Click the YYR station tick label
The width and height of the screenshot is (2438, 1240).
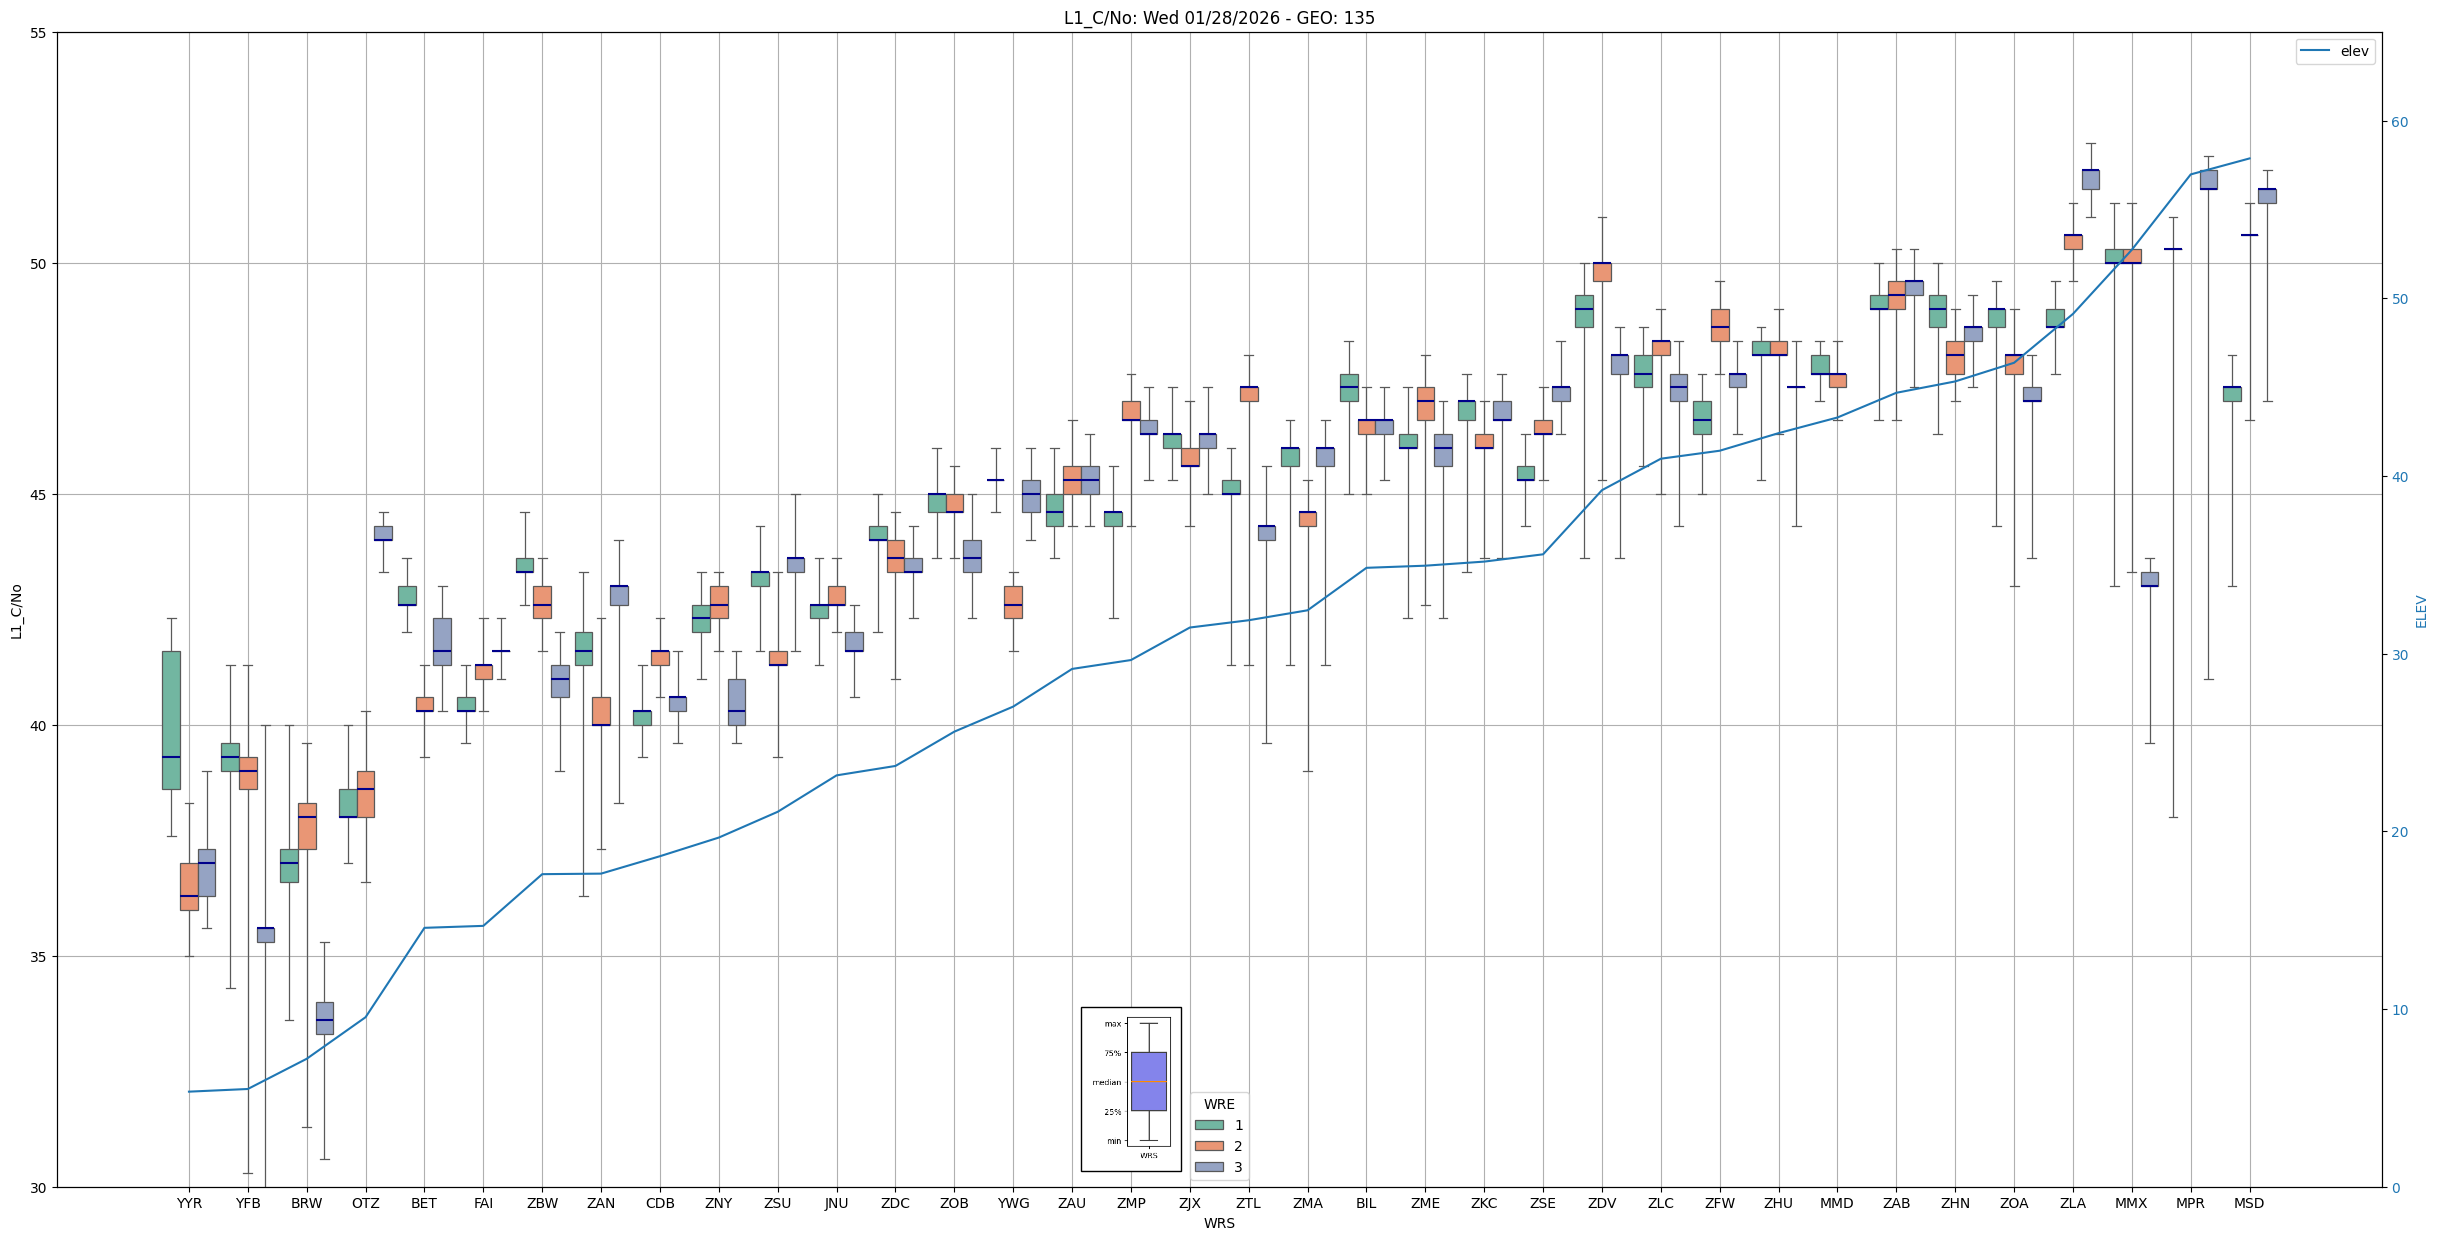189,1203
